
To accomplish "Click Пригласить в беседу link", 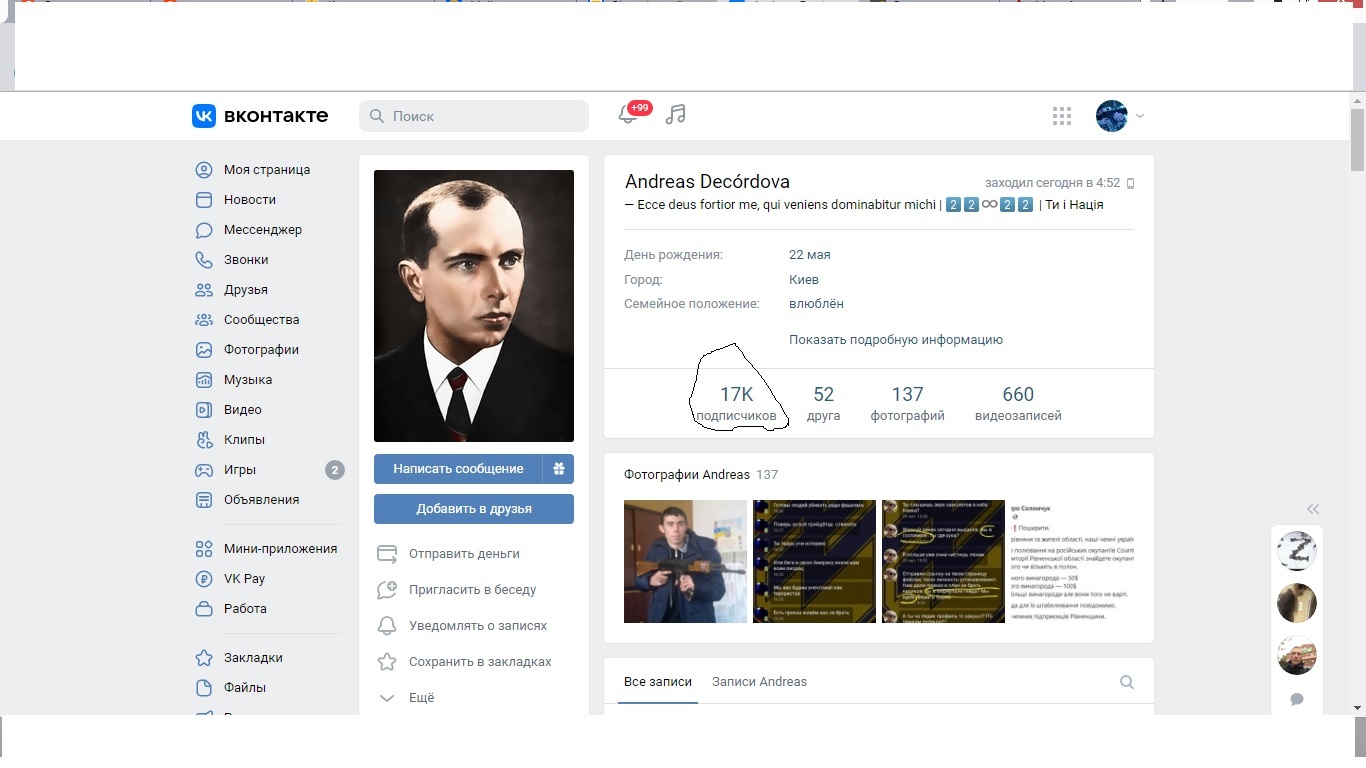I will [x=472, y=590].
